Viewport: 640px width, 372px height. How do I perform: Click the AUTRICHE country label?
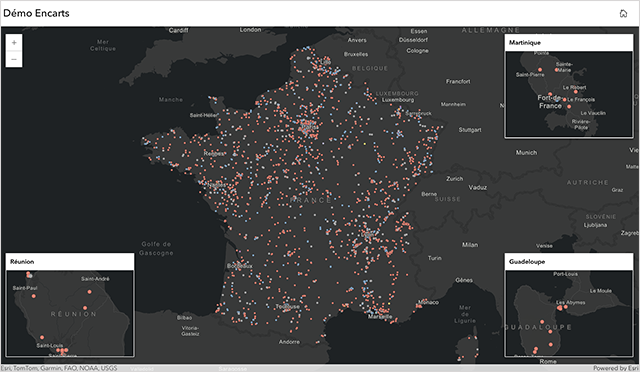[588, 183]
